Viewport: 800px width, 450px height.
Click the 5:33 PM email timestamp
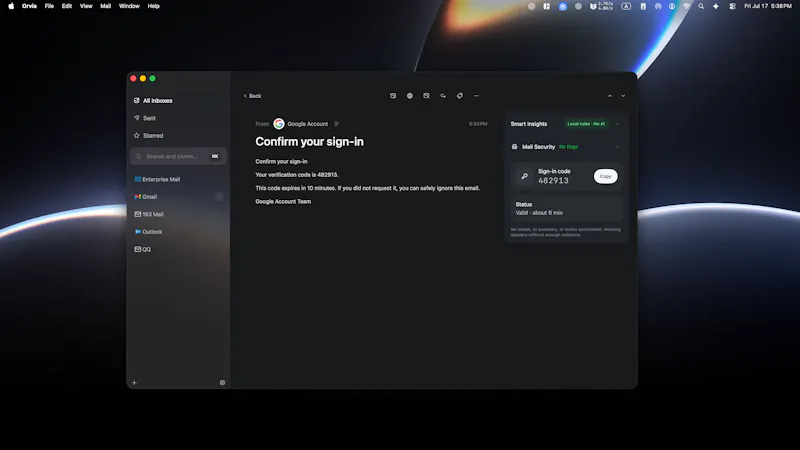click(478, 124)
